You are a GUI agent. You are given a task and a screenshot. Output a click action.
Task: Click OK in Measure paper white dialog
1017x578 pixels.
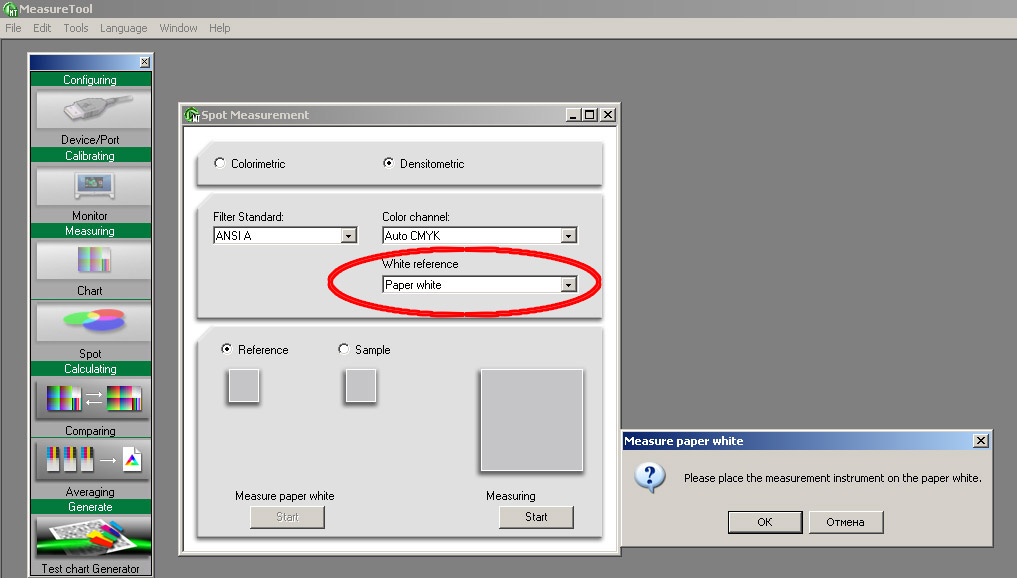765,522
